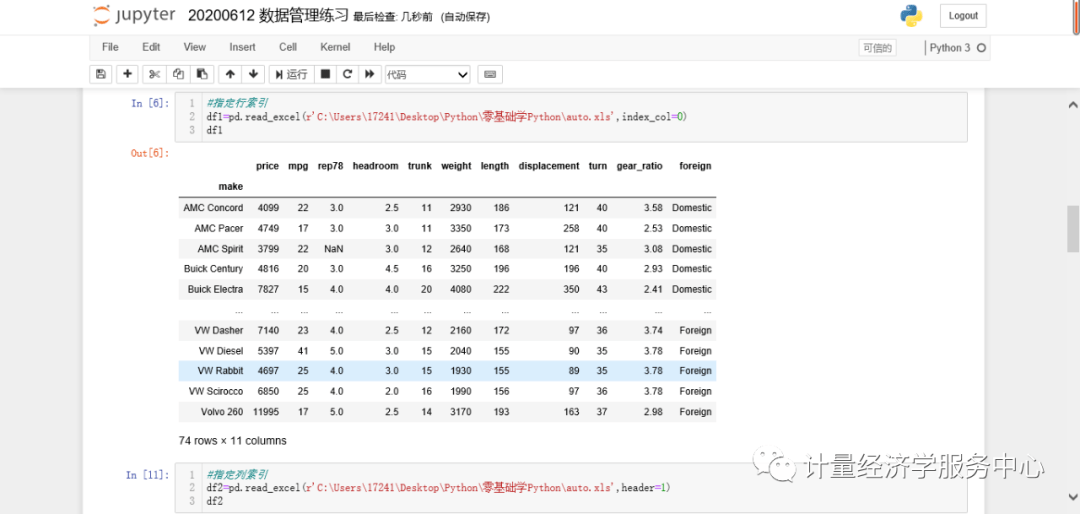Click the rep78 column header
1080x514 pixels.
331,166
